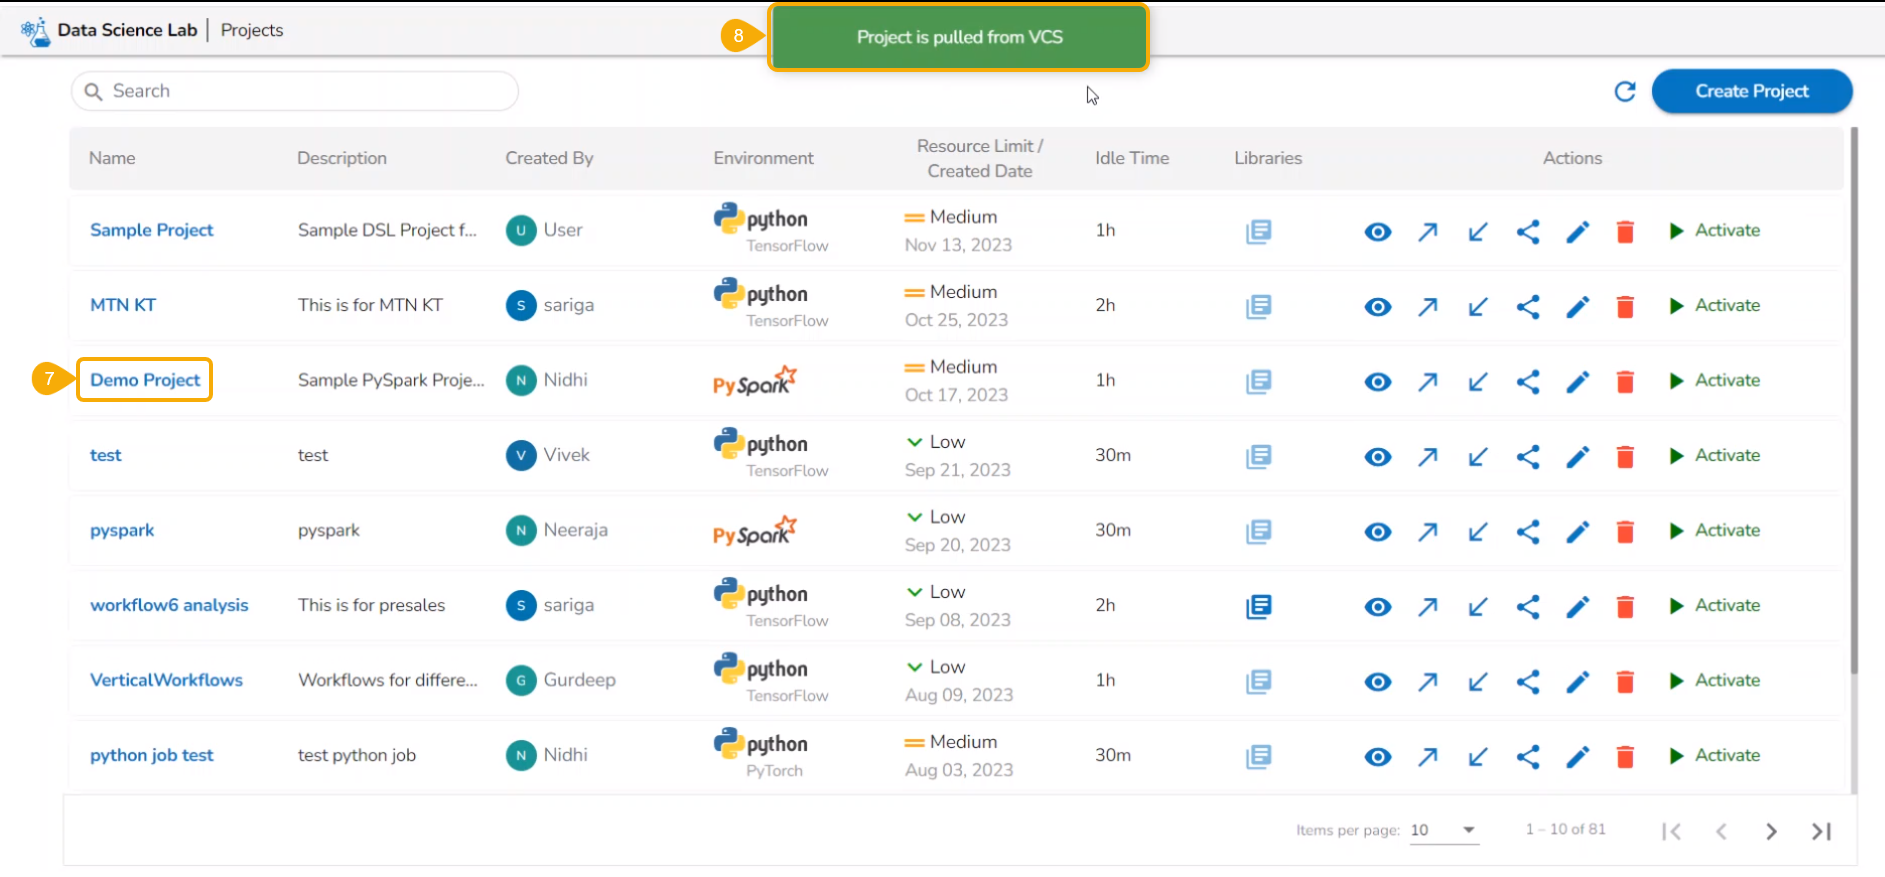The height and width of the screenshot is (877, 1885).
Task: Delete the test project using trash icon
Action: [1625, 457]
